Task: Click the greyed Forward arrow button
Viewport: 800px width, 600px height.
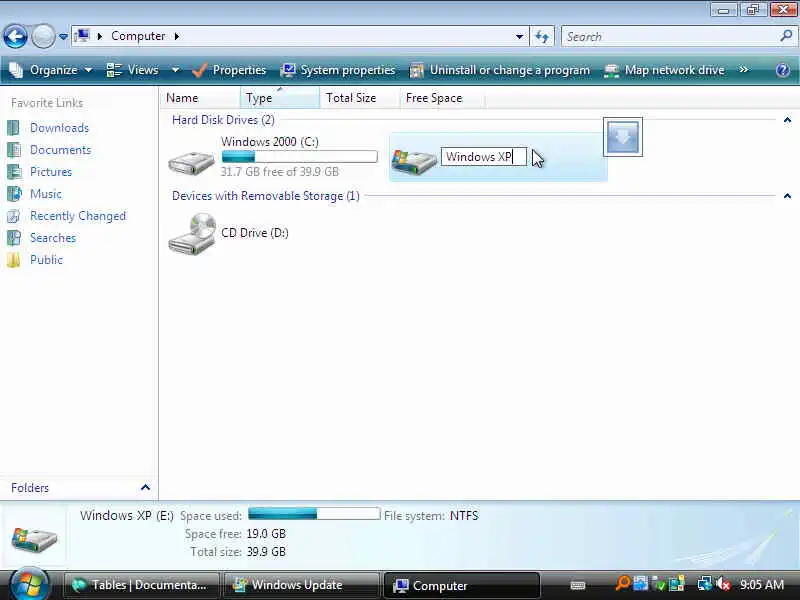Action: [44, 36]
